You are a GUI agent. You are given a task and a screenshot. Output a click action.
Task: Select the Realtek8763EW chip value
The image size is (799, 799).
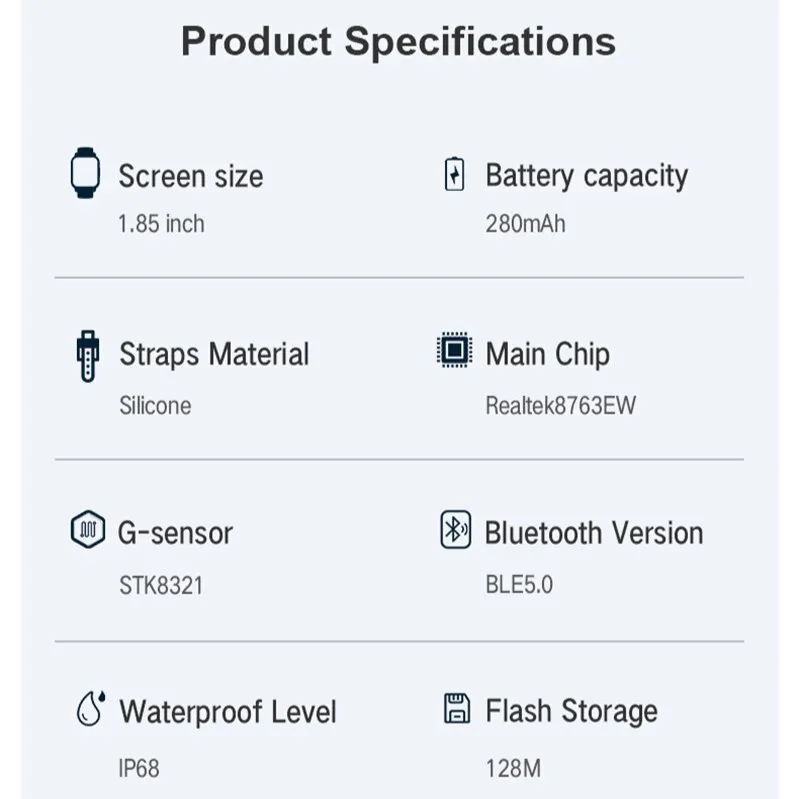(x=560, y=405)
